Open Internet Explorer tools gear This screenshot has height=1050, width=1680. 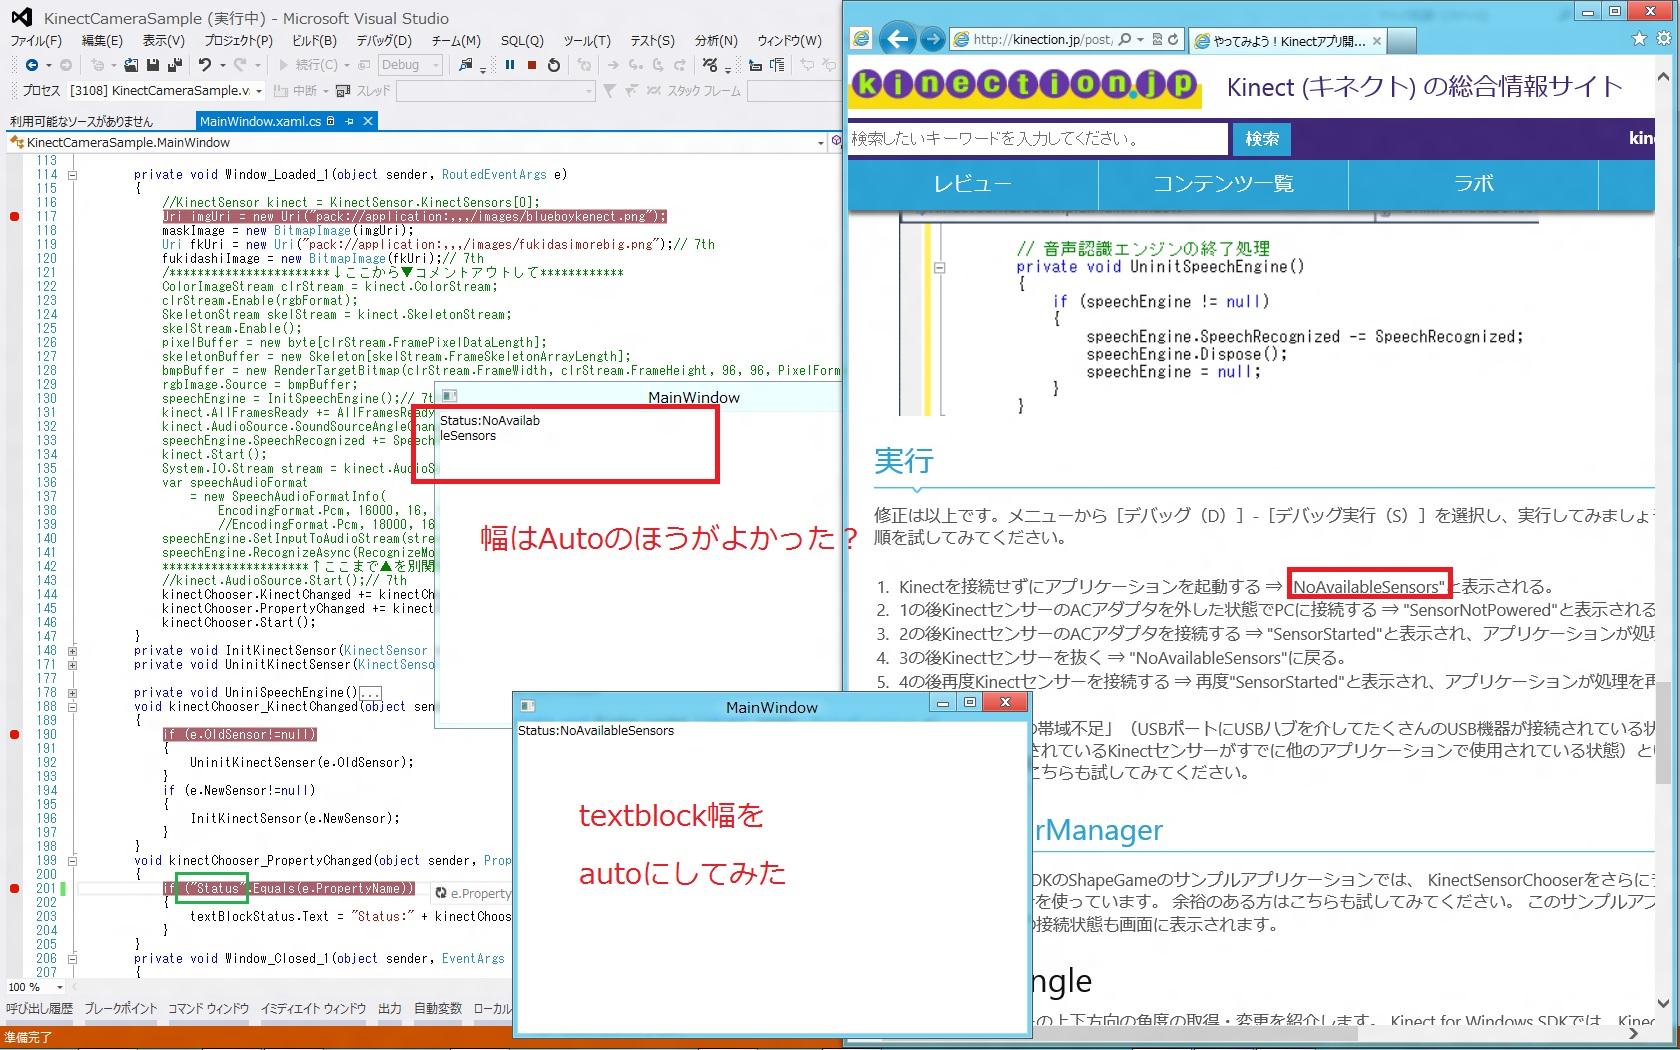click(1663, 39)
